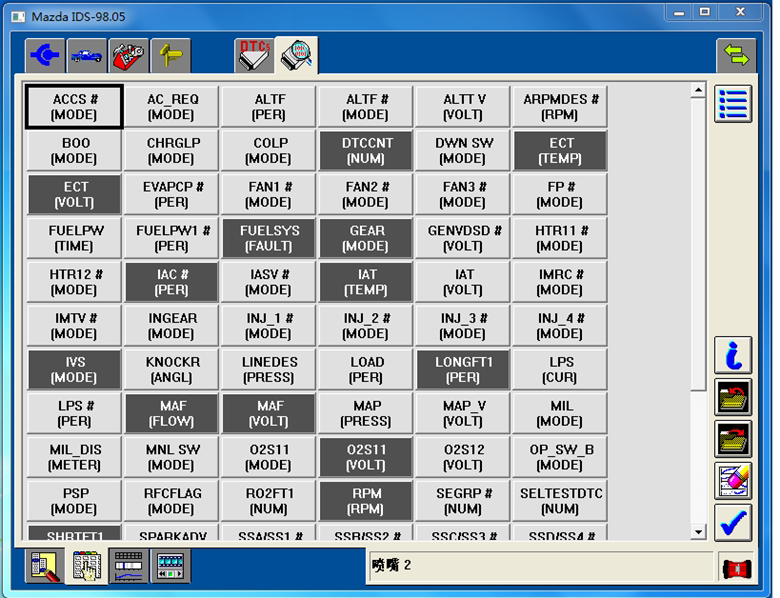Screen dimensions: 780x598
Task: Select the ALTF (PER) PID
Action: [269, 107]
